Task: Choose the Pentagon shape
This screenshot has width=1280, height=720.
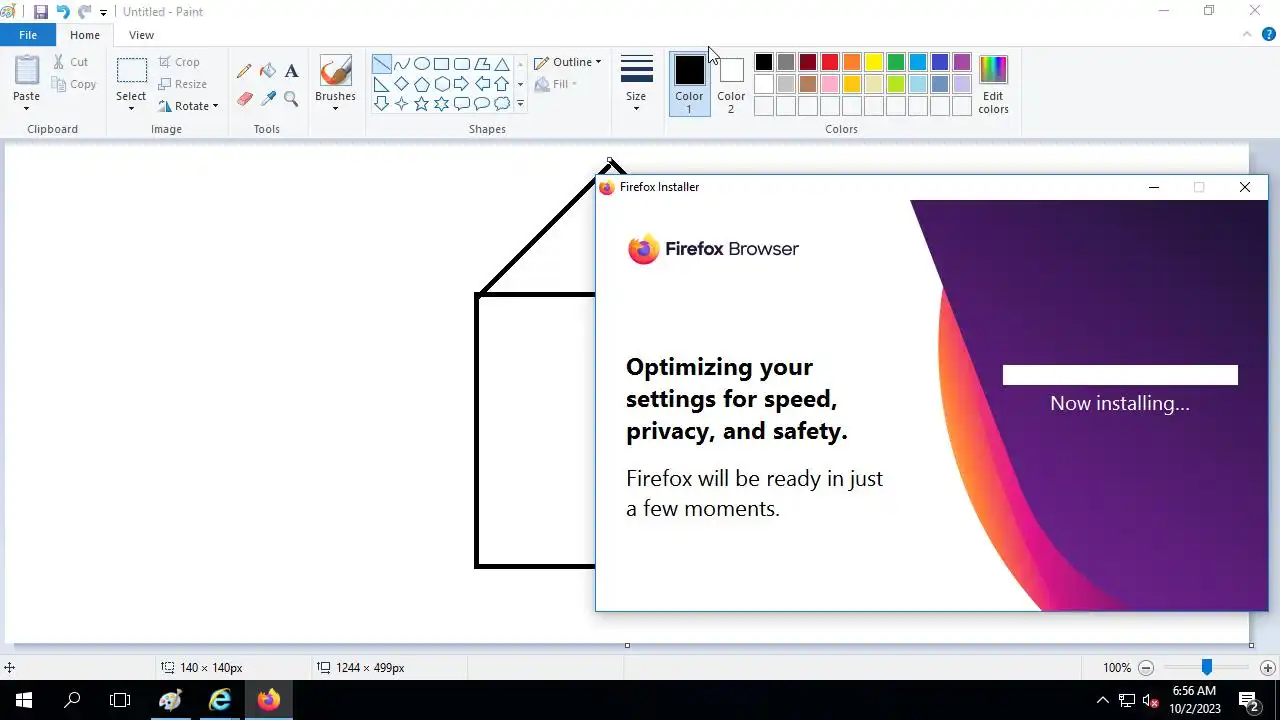Action: [421, 84]
